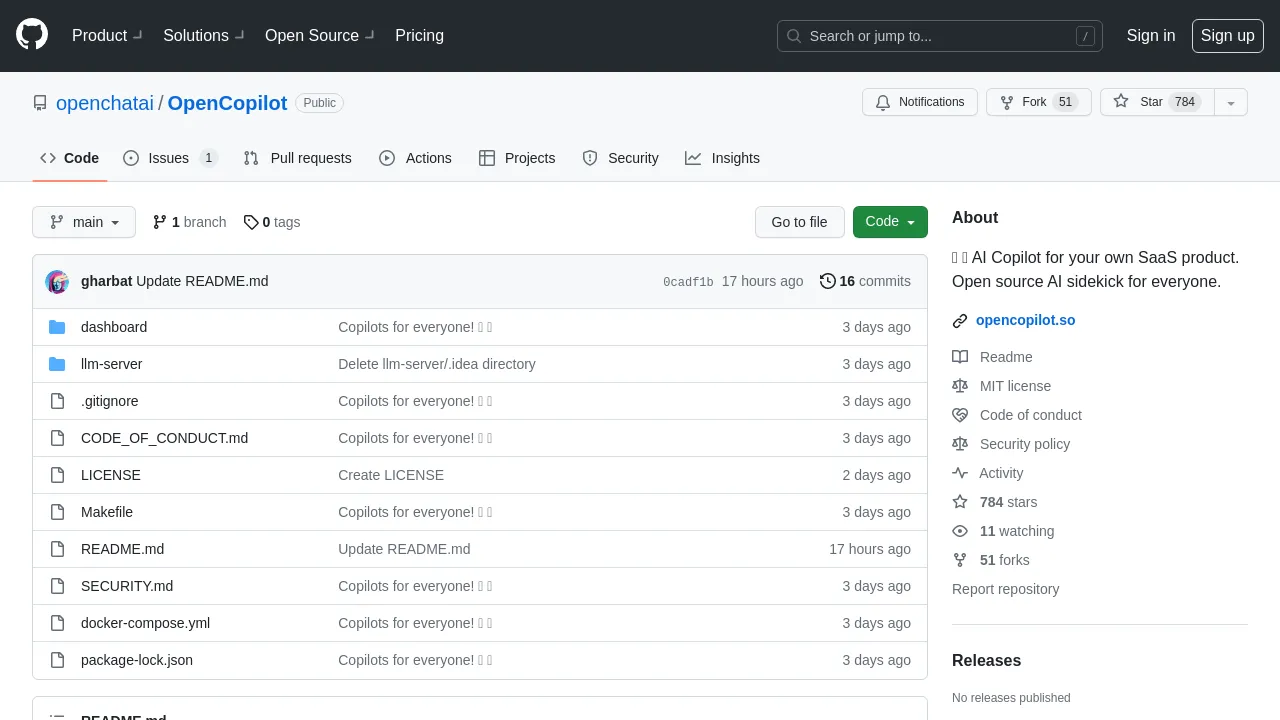The image size is (1280, 720).
Task: Click the gharbat avatar thumbnail
Action: point(57,282)
